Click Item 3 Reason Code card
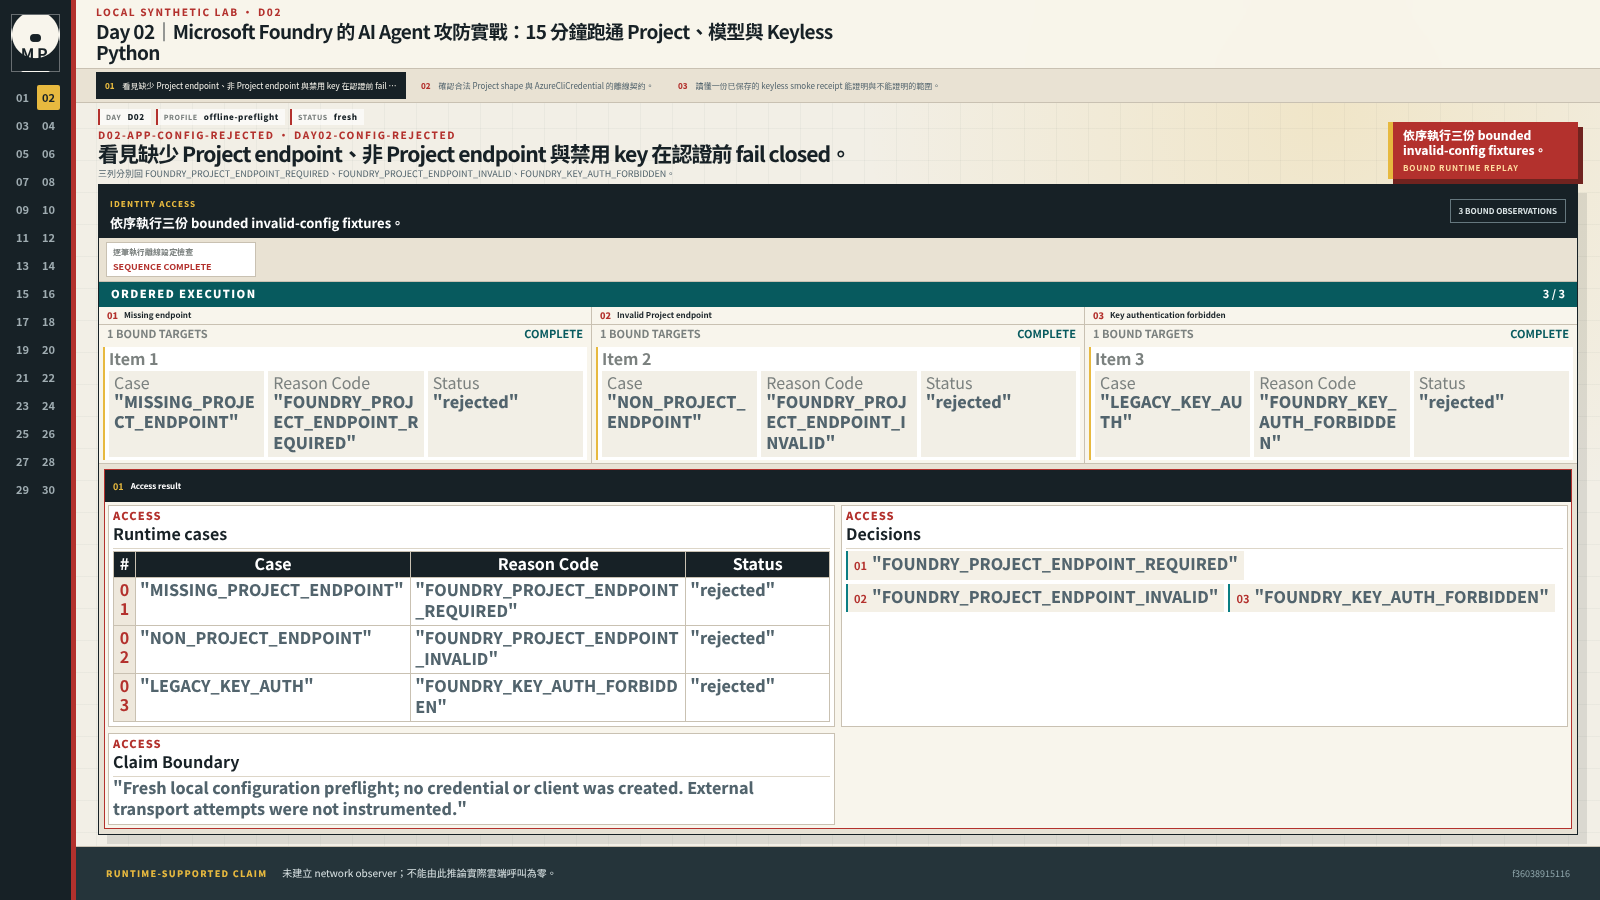The width and height of the screenshot is (1600, 900). coord(1332,414)
